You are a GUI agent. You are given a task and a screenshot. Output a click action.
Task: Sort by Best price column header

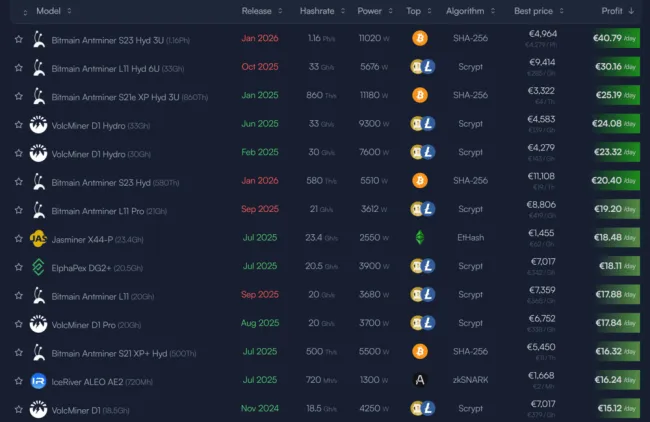click(535, 11)
